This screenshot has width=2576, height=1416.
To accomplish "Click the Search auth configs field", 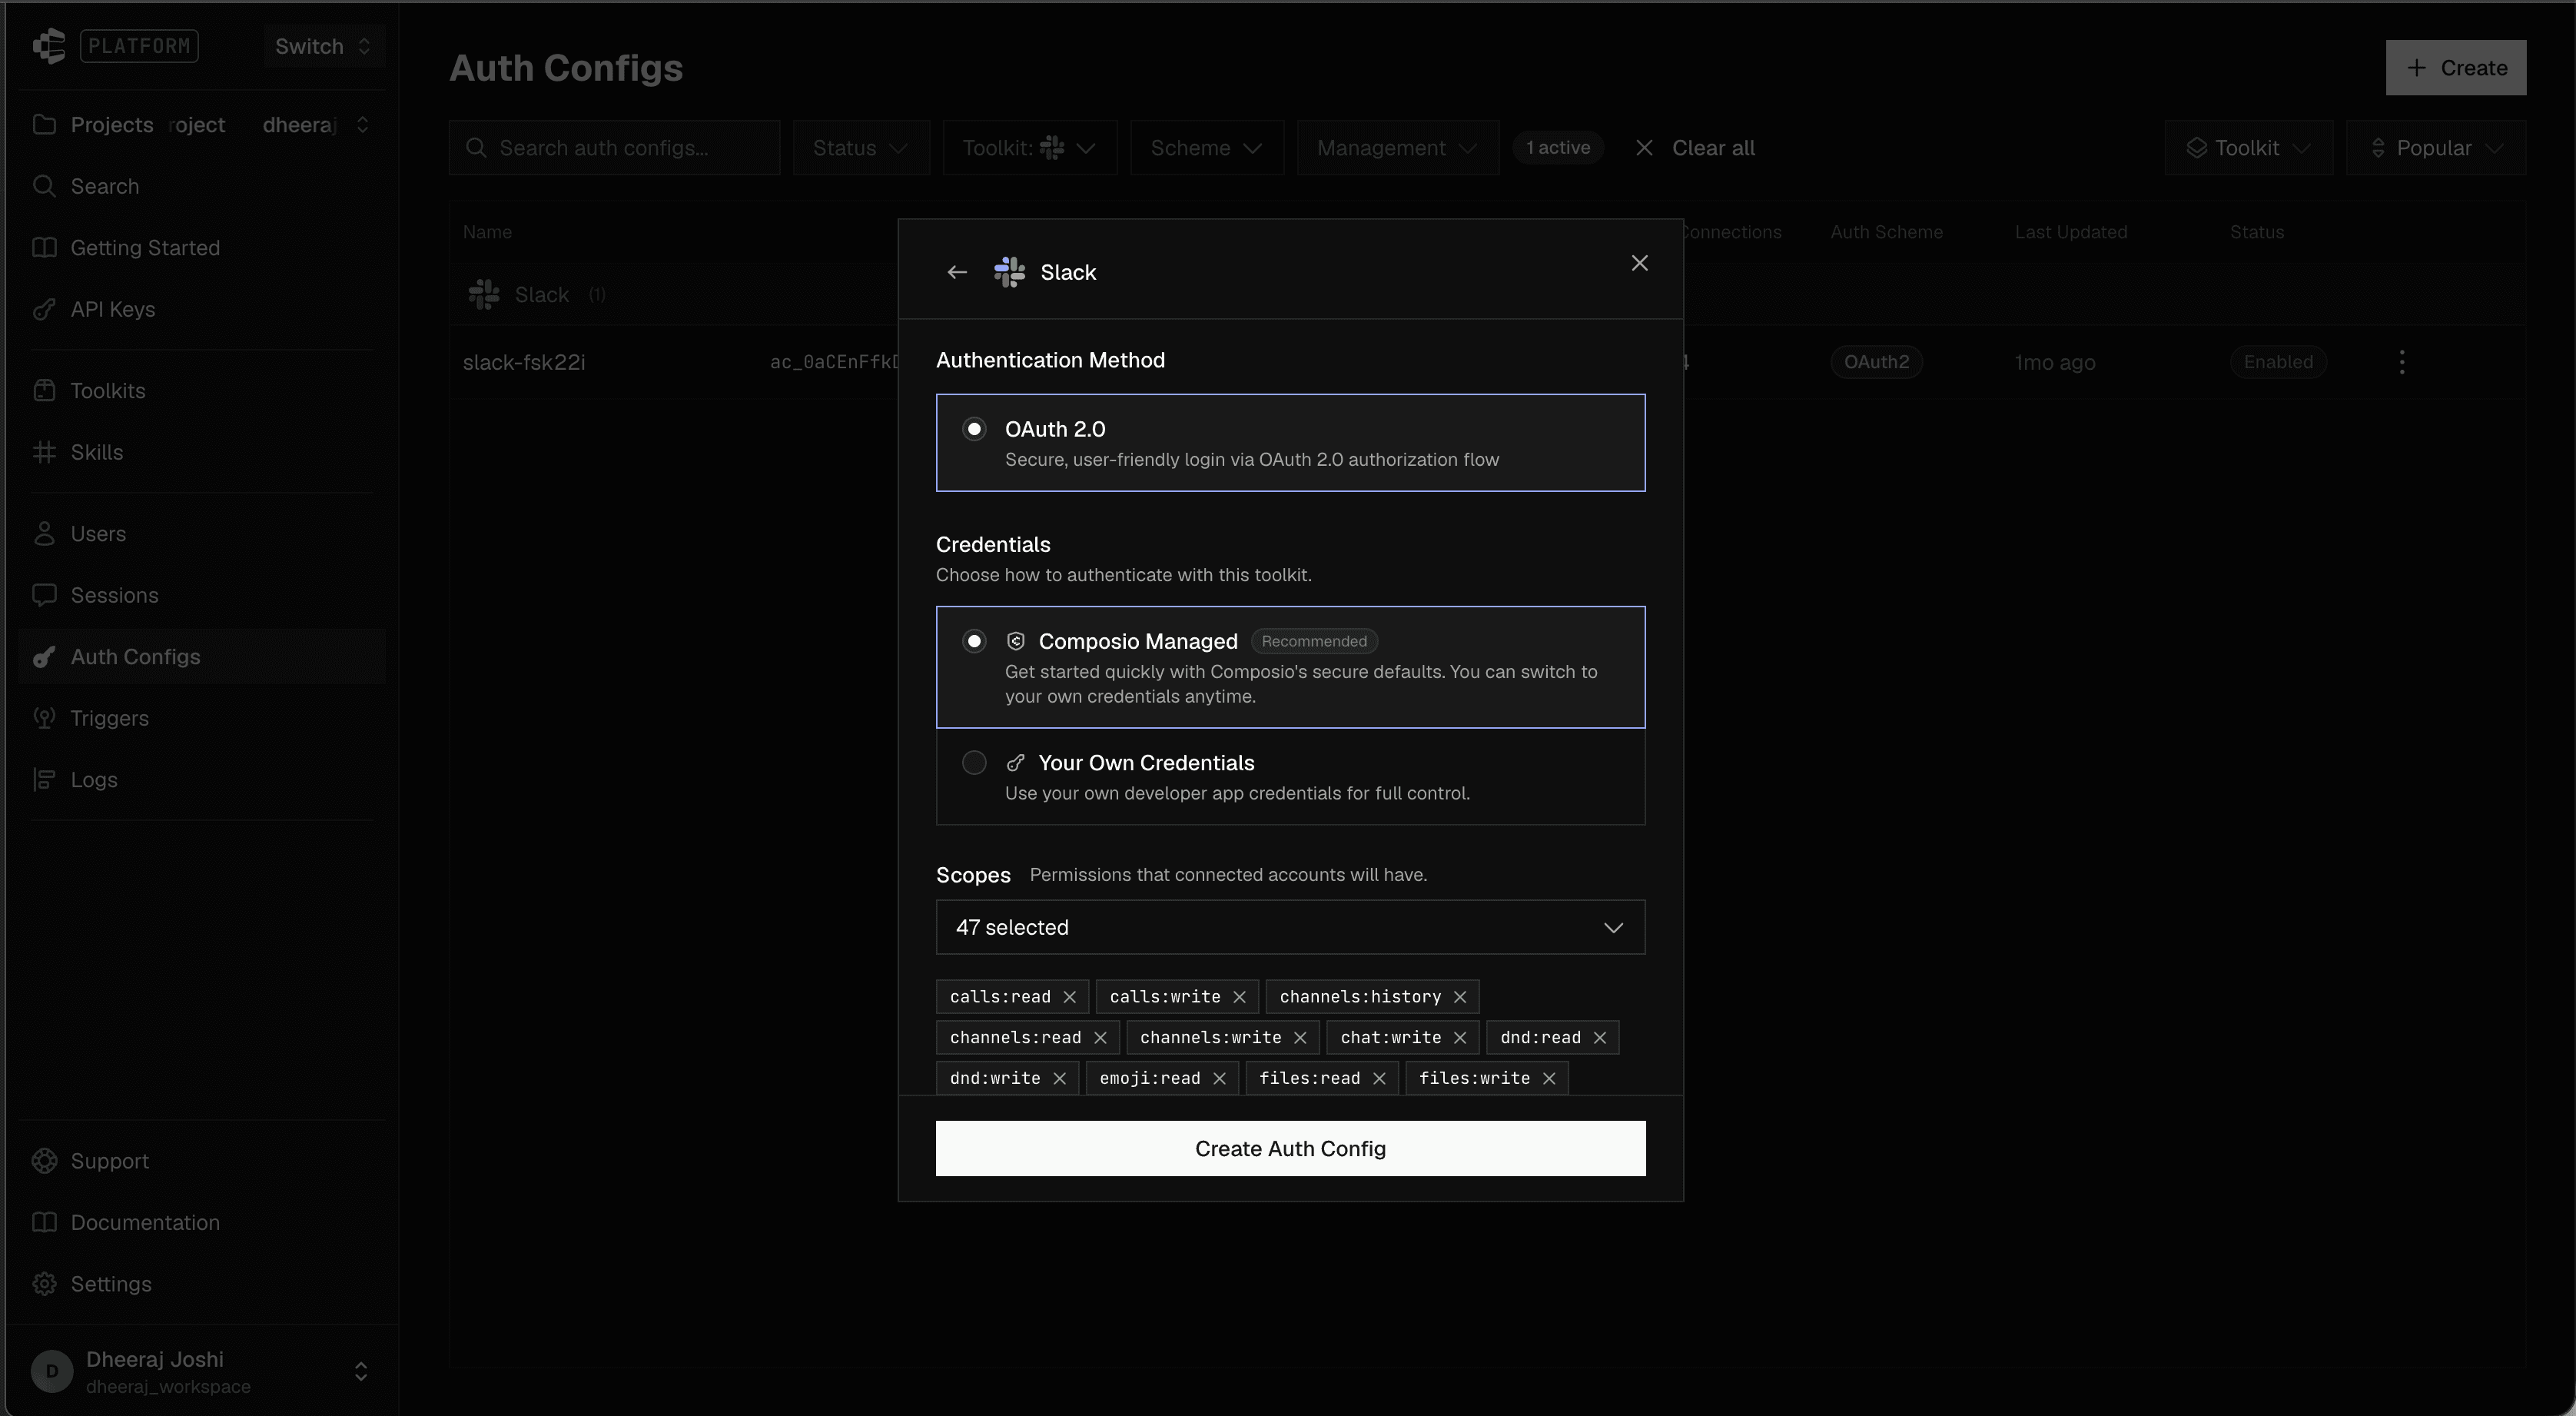I will [x=614, y=148].
